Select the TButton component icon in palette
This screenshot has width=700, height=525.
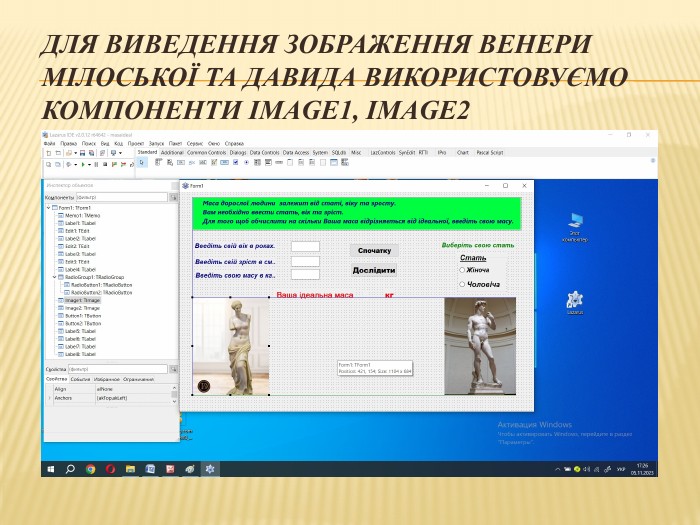pyautogui.click(x=181, y=162)
